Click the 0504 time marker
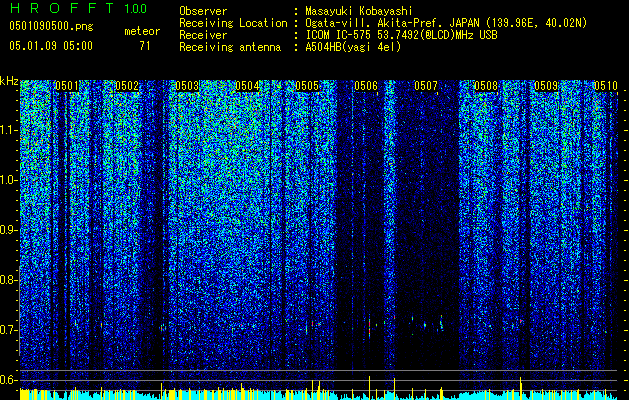This screenshot has width=629, height=400. coord(247,86)
